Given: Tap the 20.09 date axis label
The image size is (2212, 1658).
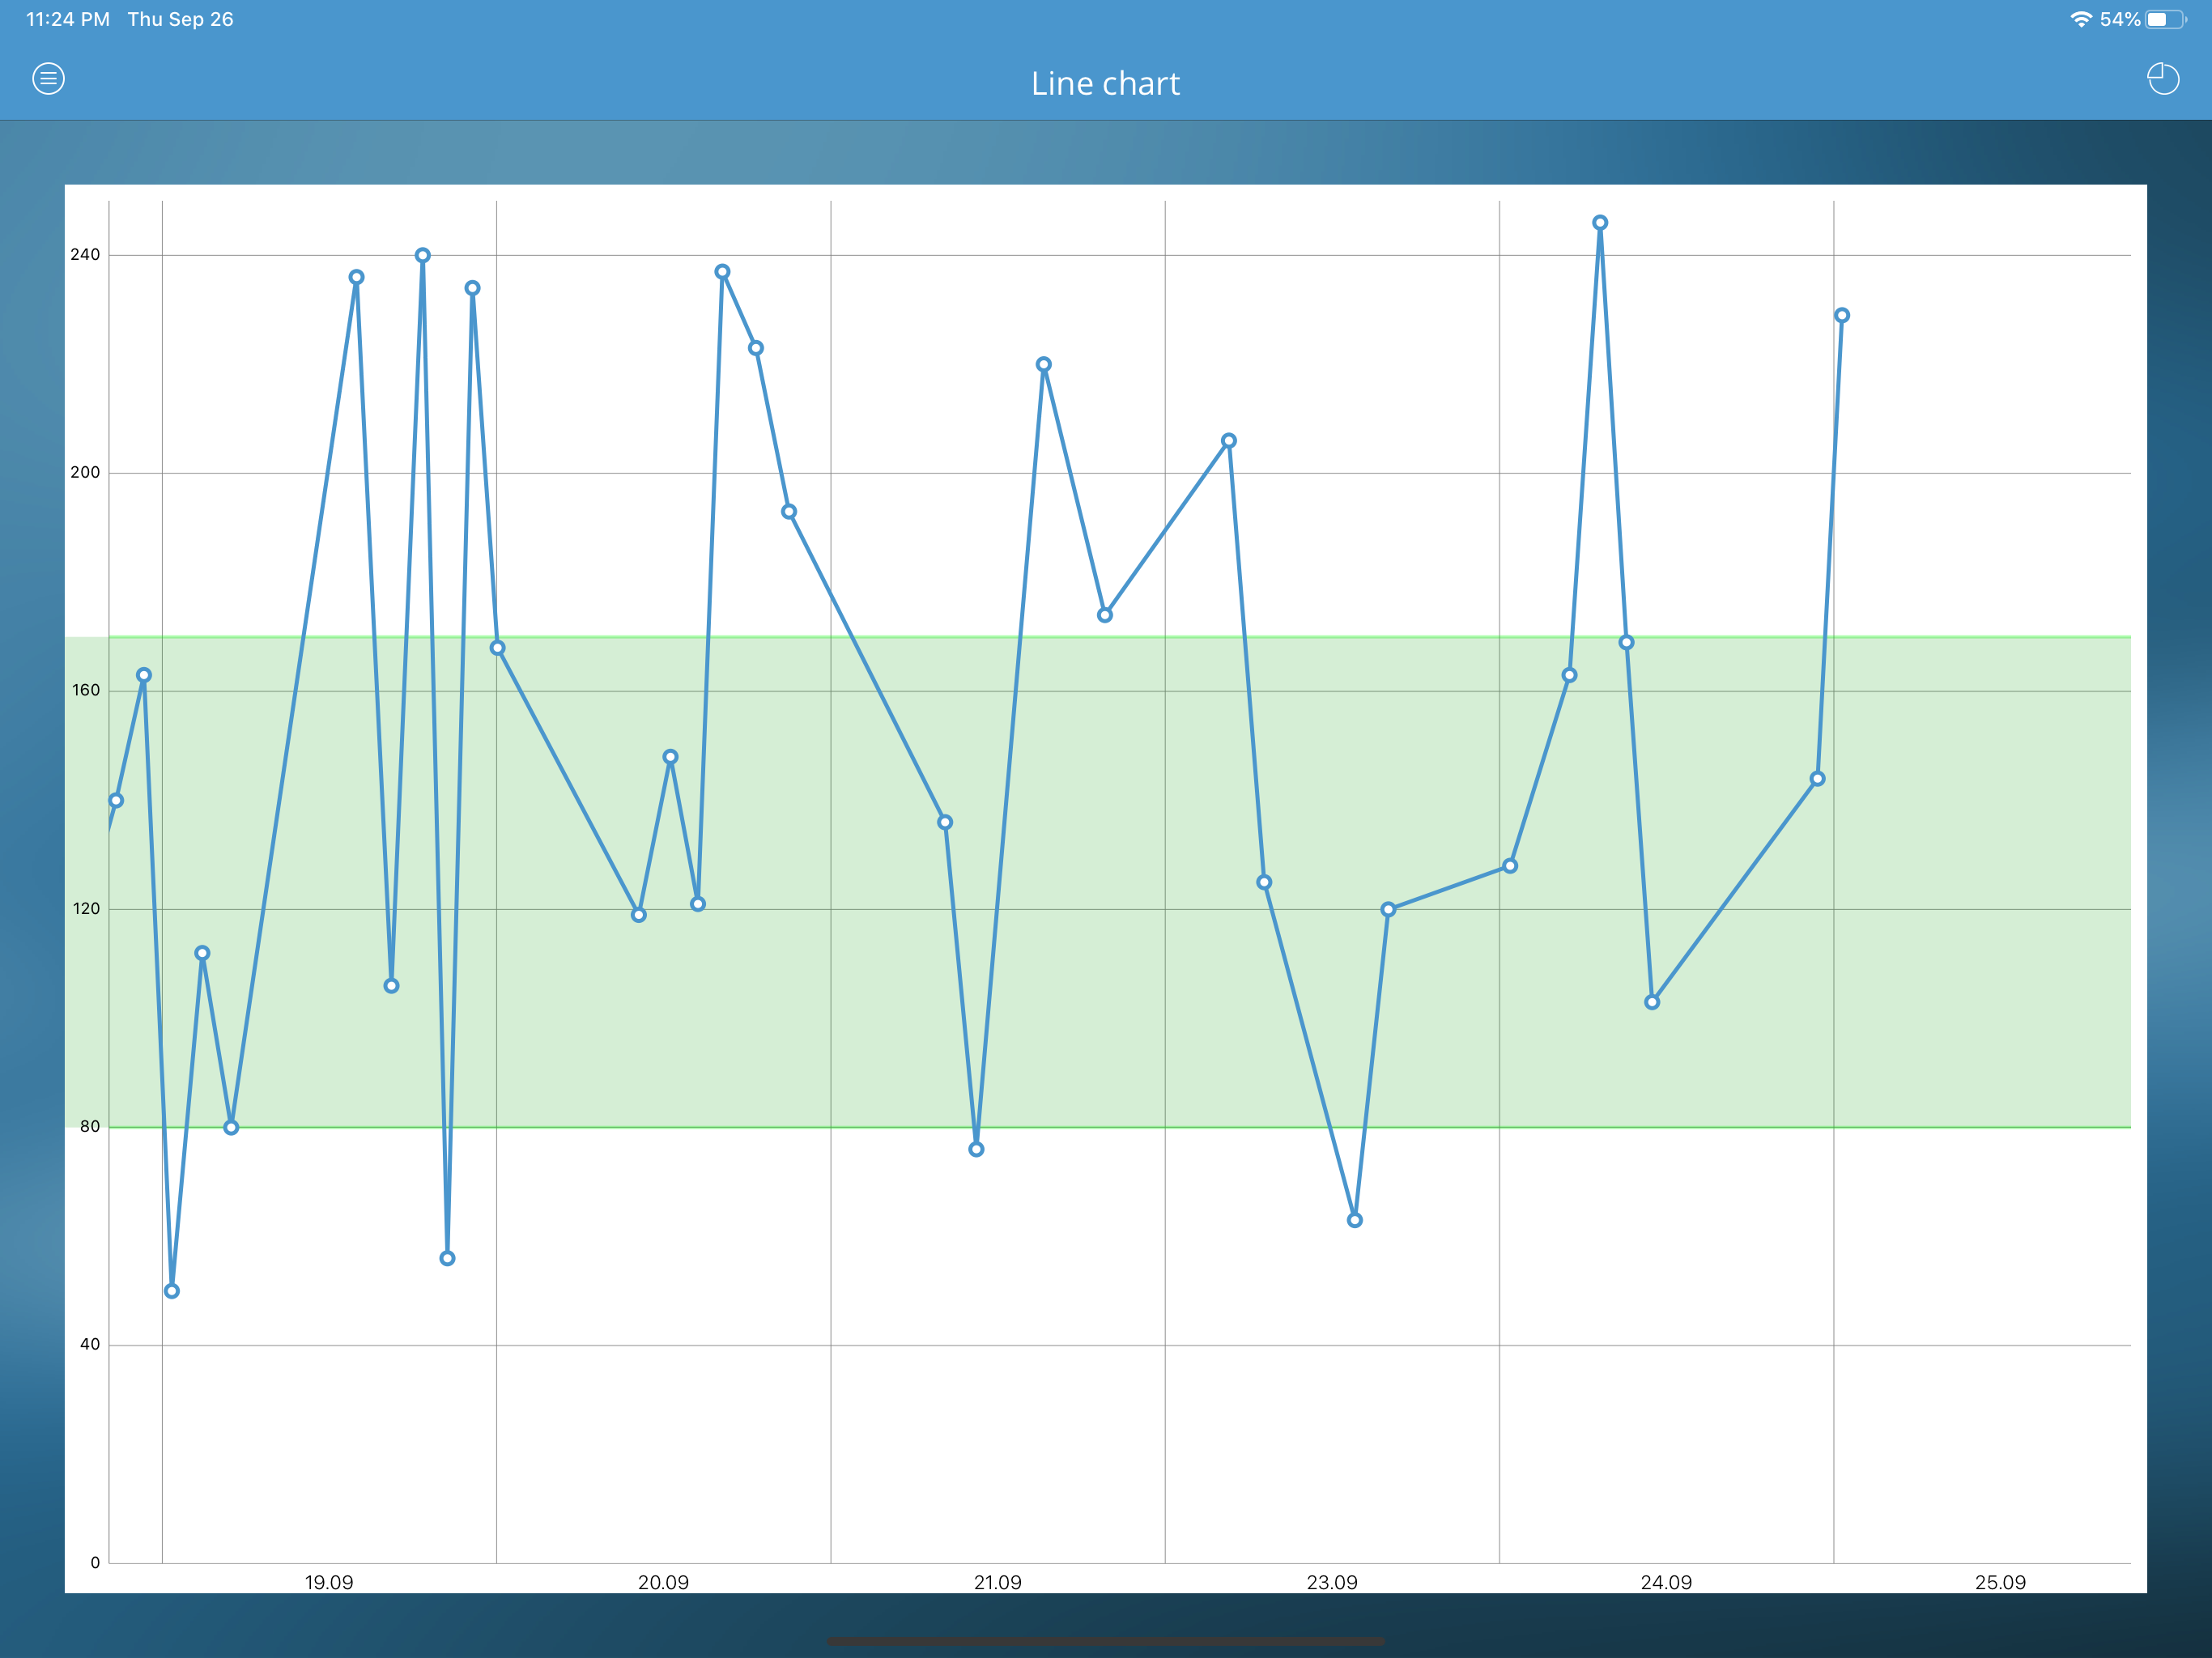Looking at the screenshot, I should point(663,1582).
